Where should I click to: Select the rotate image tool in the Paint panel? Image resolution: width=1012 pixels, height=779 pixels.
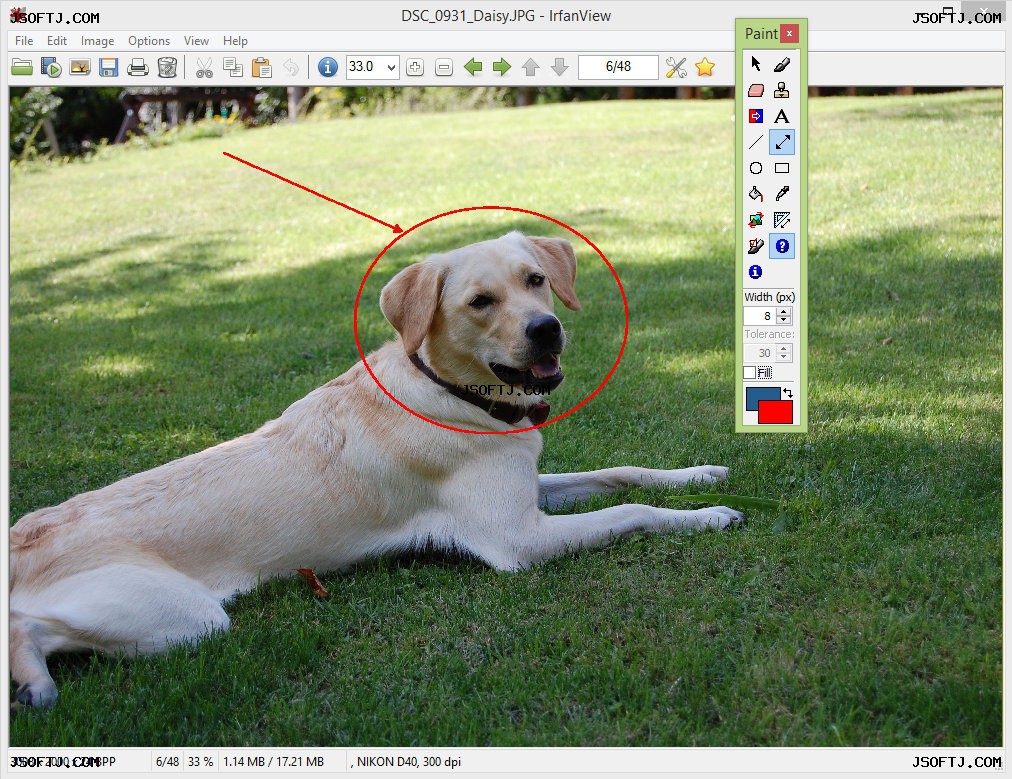(x=756, y=220)
